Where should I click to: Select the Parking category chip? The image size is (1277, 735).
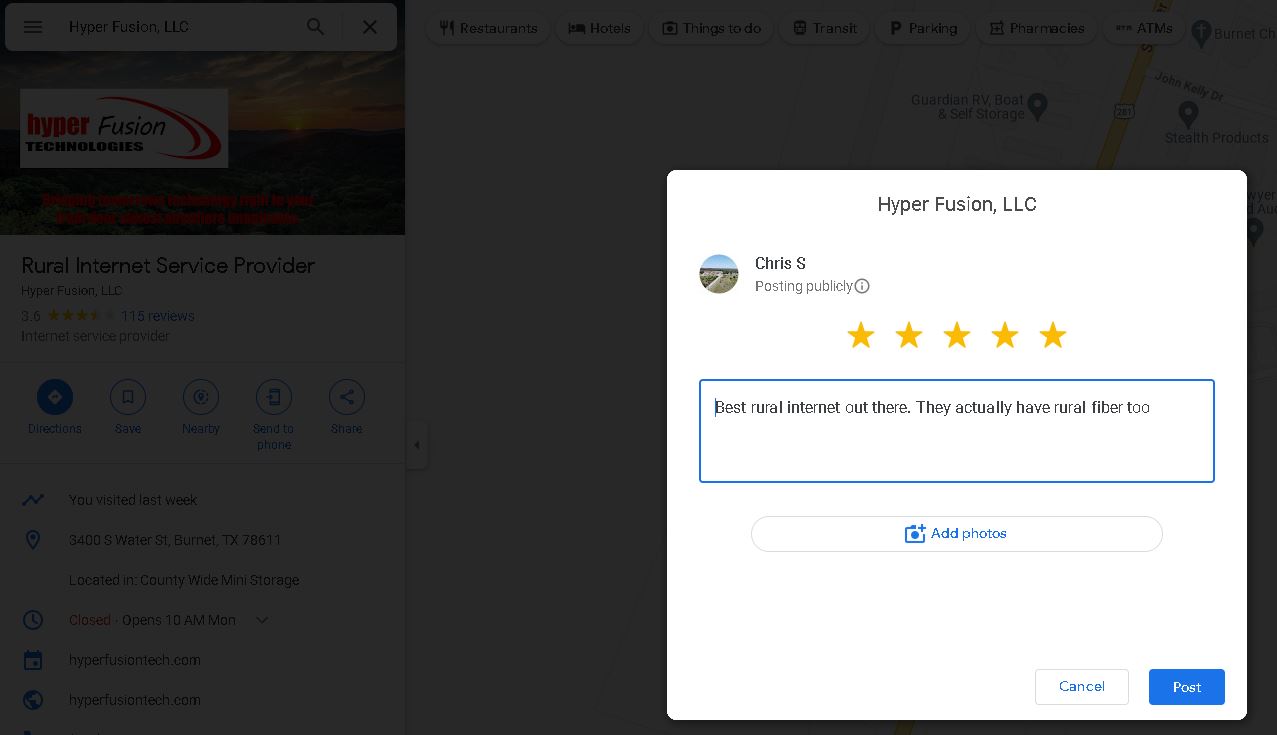(x=922, y=28)
